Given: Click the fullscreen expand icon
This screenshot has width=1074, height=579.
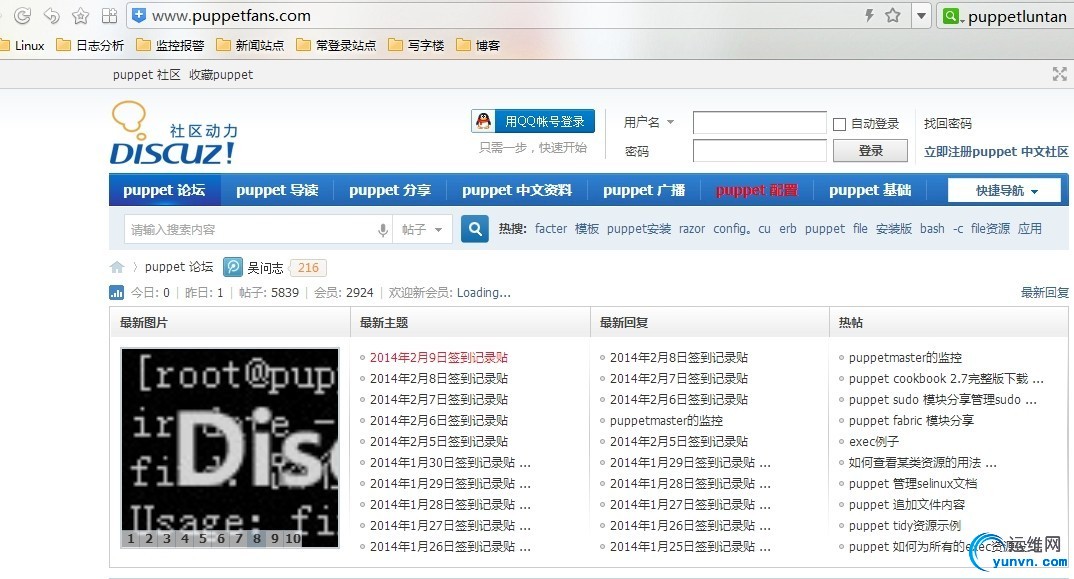Looking at the screenshot, I should (1060, 74).
